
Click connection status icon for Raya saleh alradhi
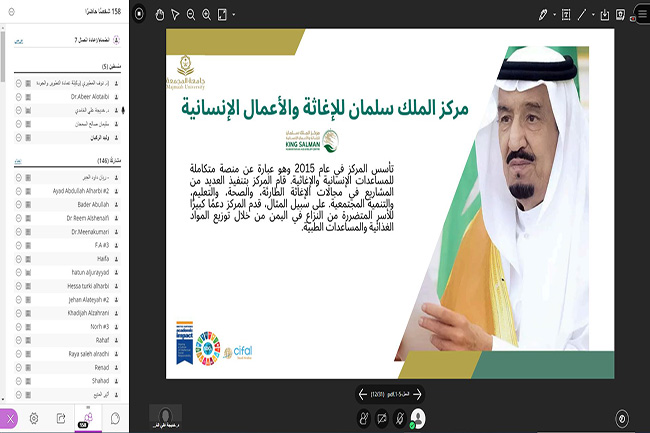[x=28, y=354]
